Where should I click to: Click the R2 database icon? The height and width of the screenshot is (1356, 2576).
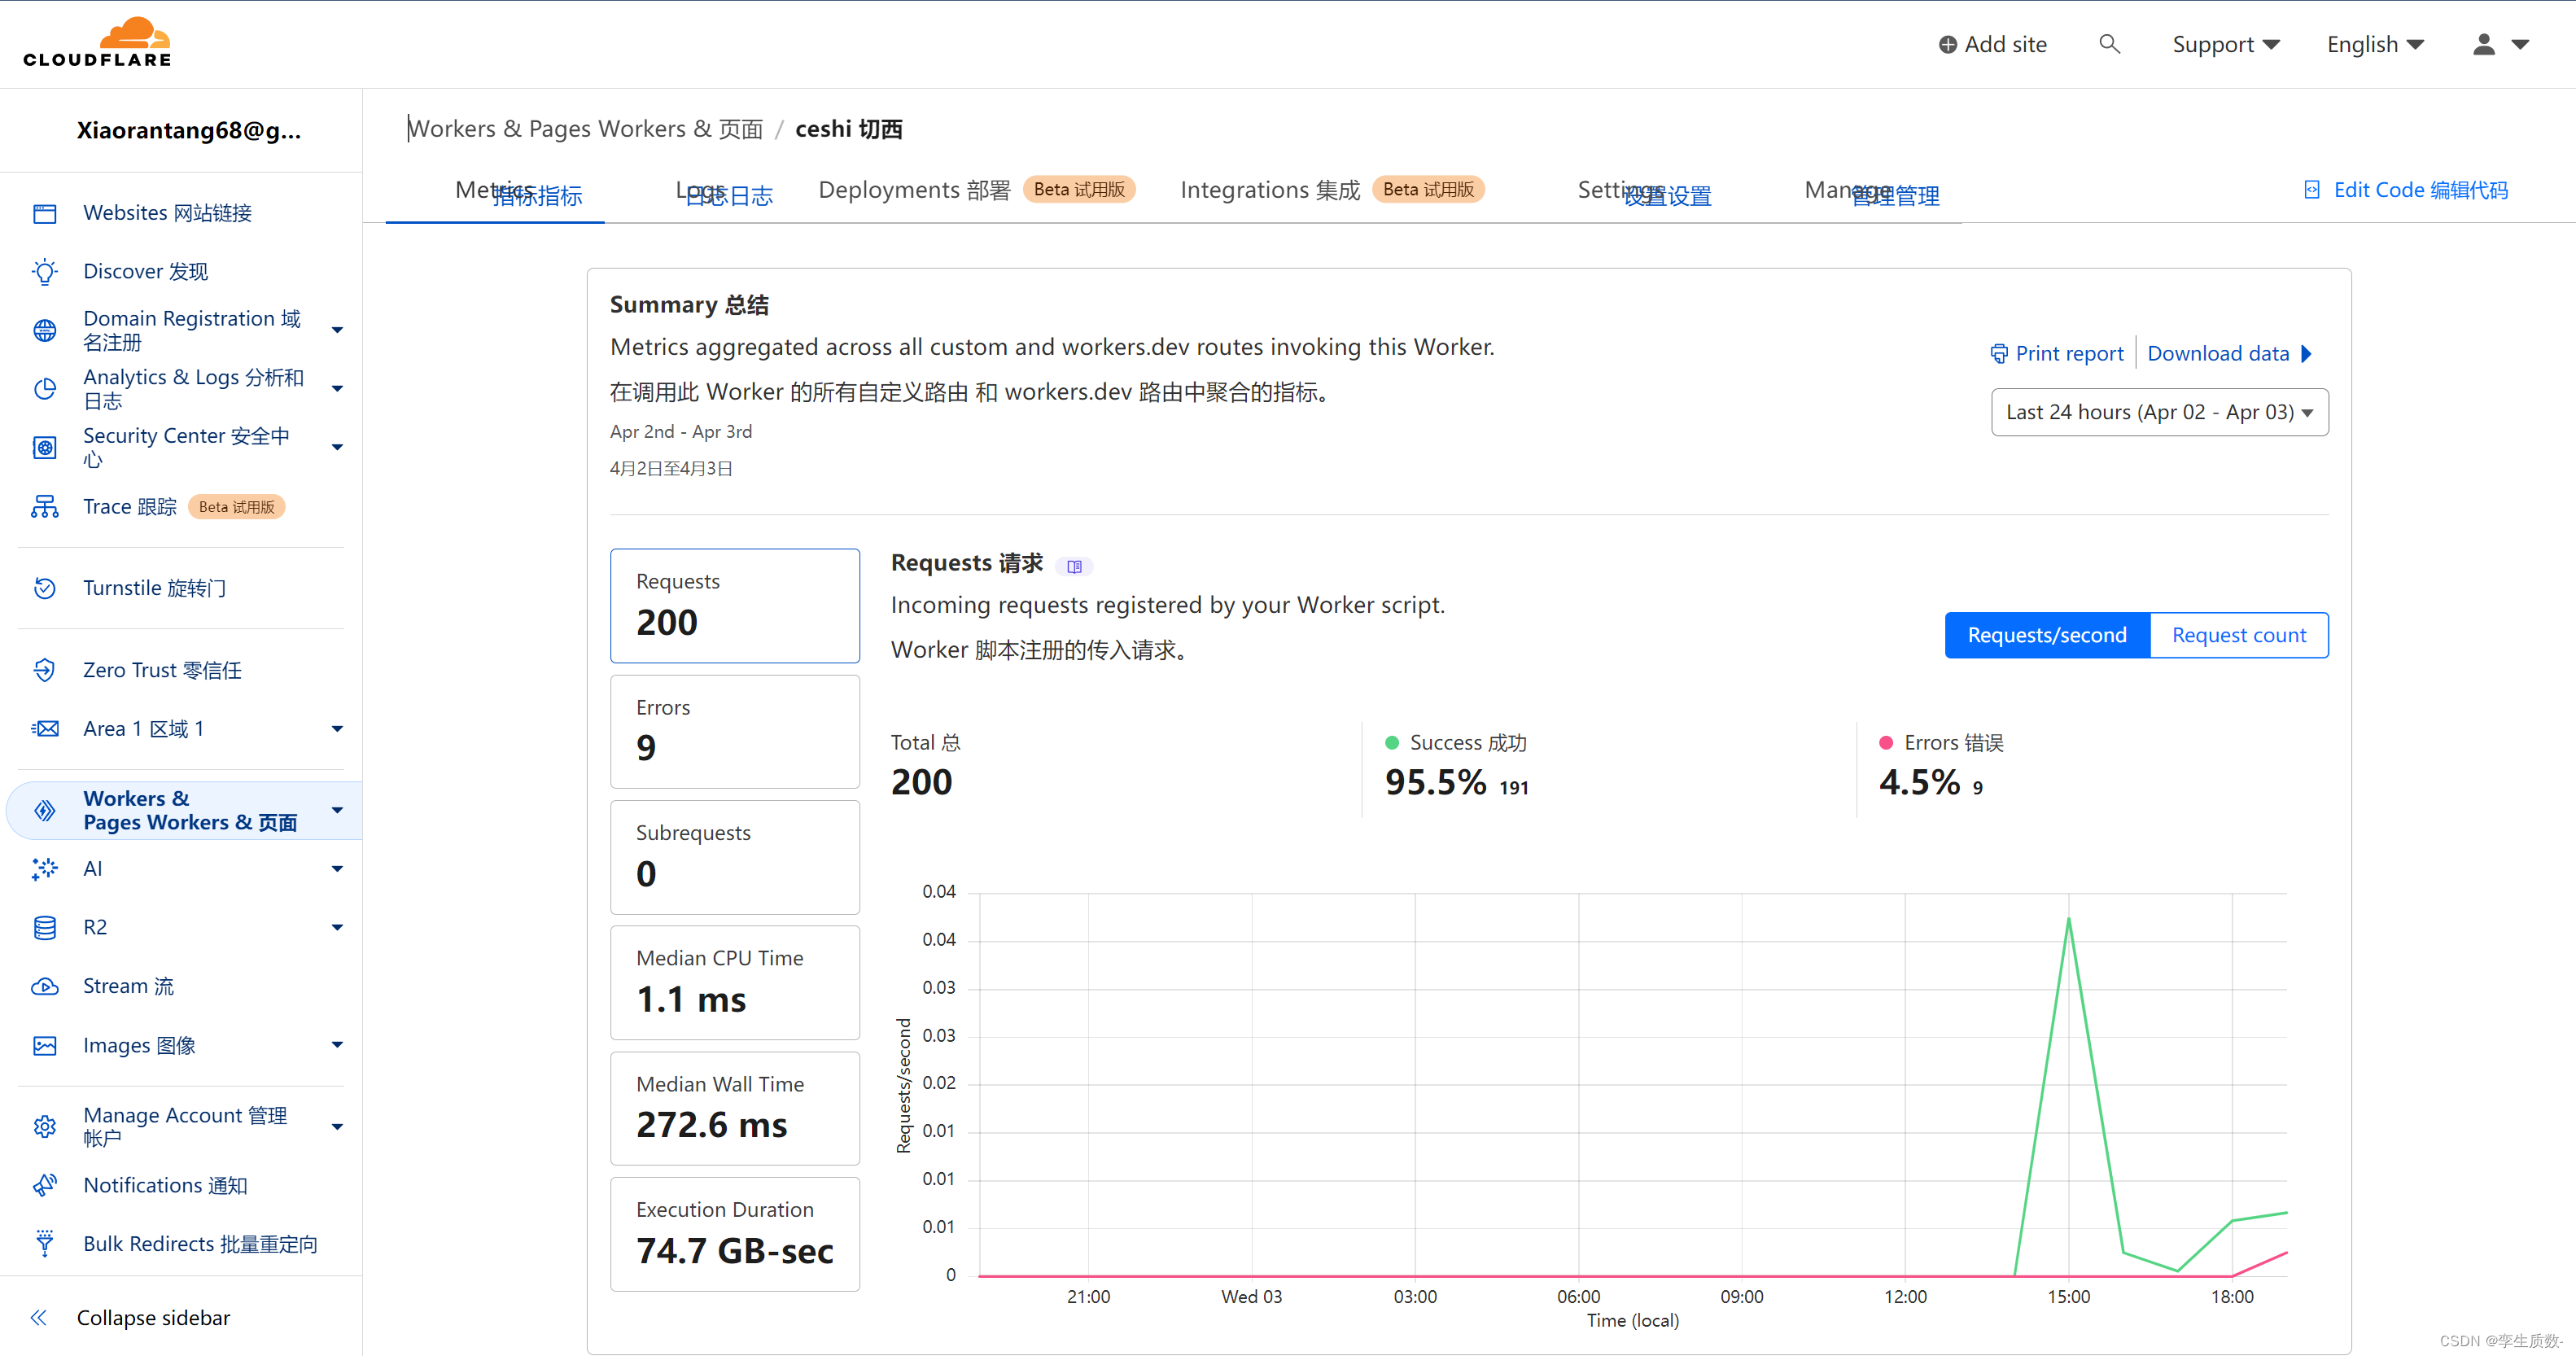tap(44, 927)
